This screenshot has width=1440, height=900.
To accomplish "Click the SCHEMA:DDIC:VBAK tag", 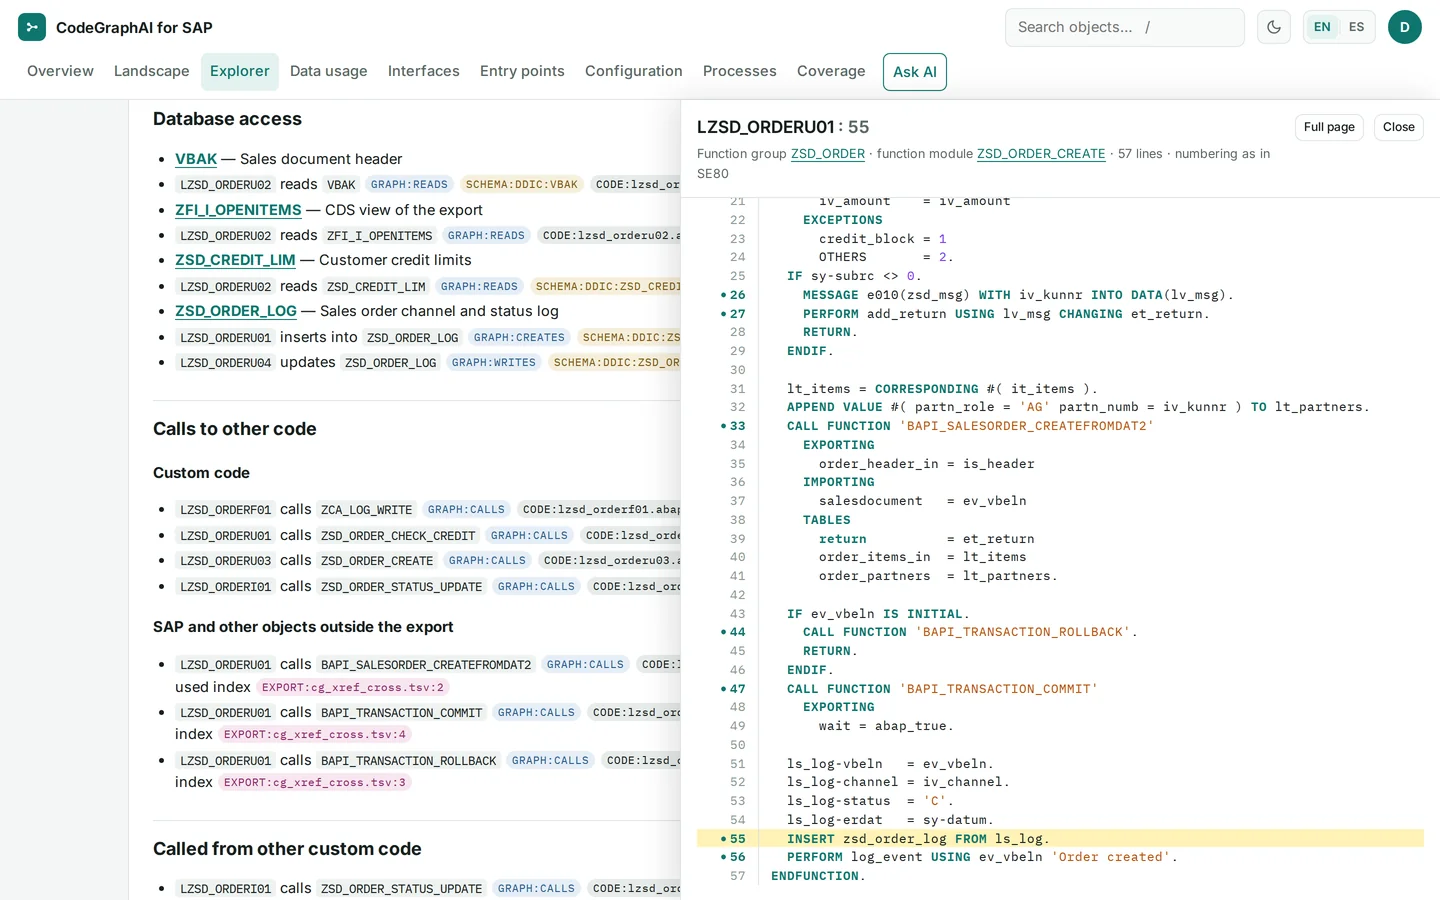I will (522, 184).
